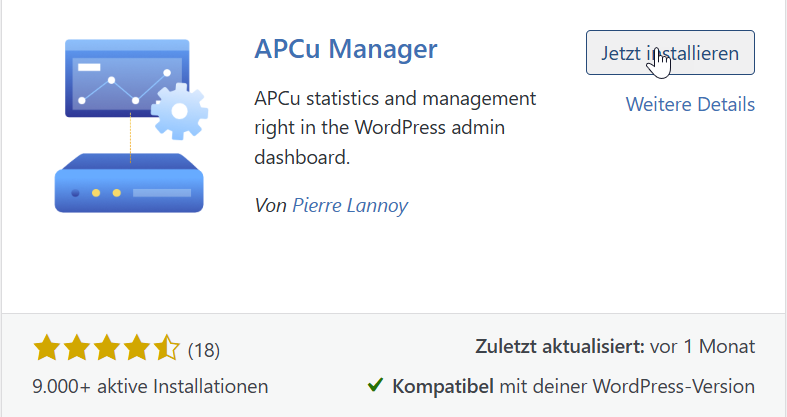Click the fourth rating star
Viewport: 787px width, 417px height.
[136, 349]
